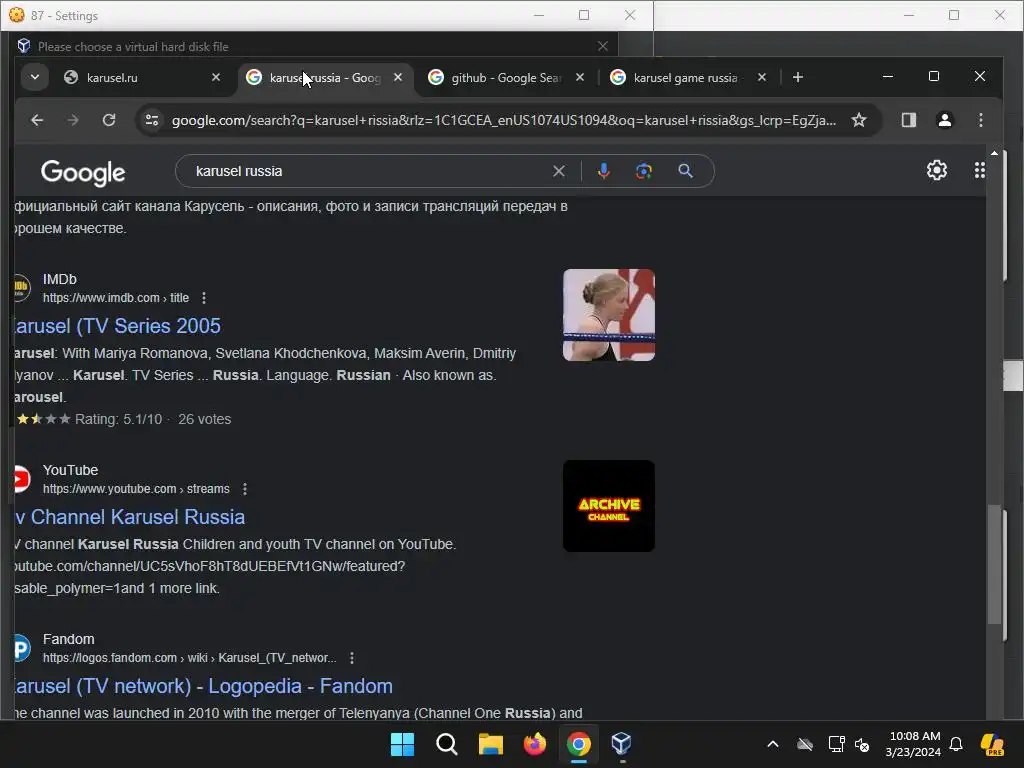Click the Google logo
This screenshot has height=768, width=1024.
click(x=83, y=172)
